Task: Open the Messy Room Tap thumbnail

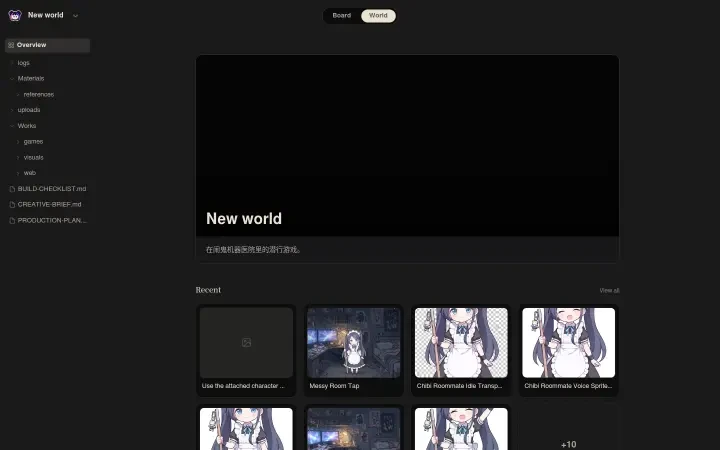Action: pos(354,343)
